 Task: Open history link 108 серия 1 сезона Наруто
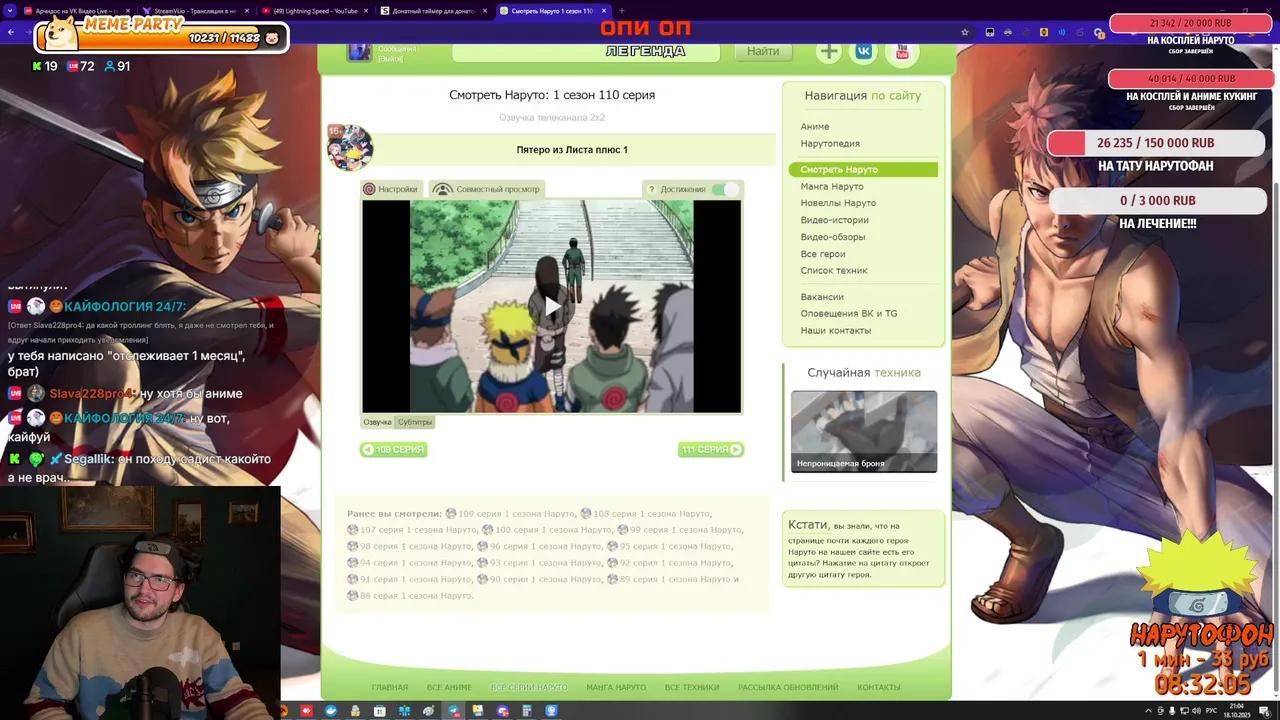tap(645, 514)
